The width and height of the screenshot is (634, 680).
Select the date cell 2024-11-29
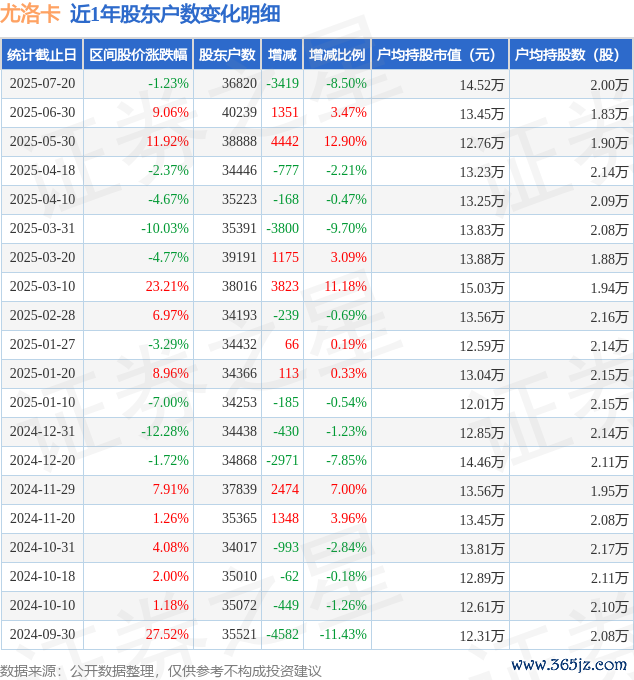(42, 489)
